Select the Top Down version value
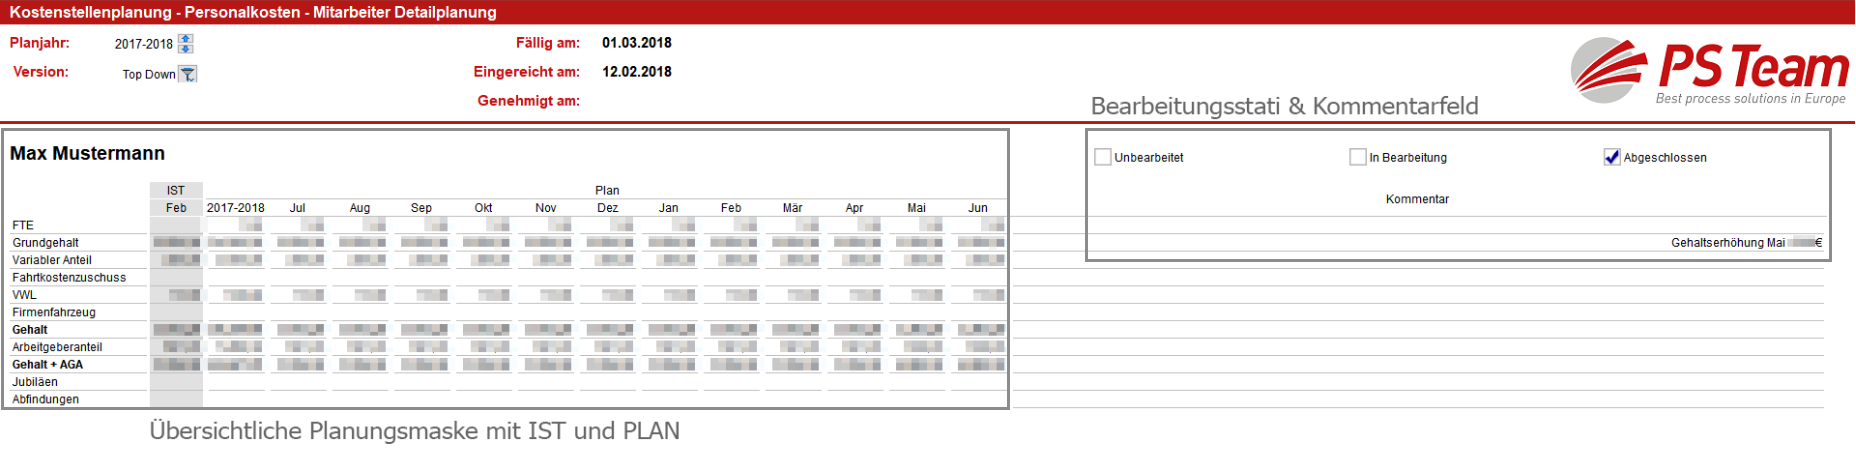Screen dimensions: 1856x452 tap(148, 74)
